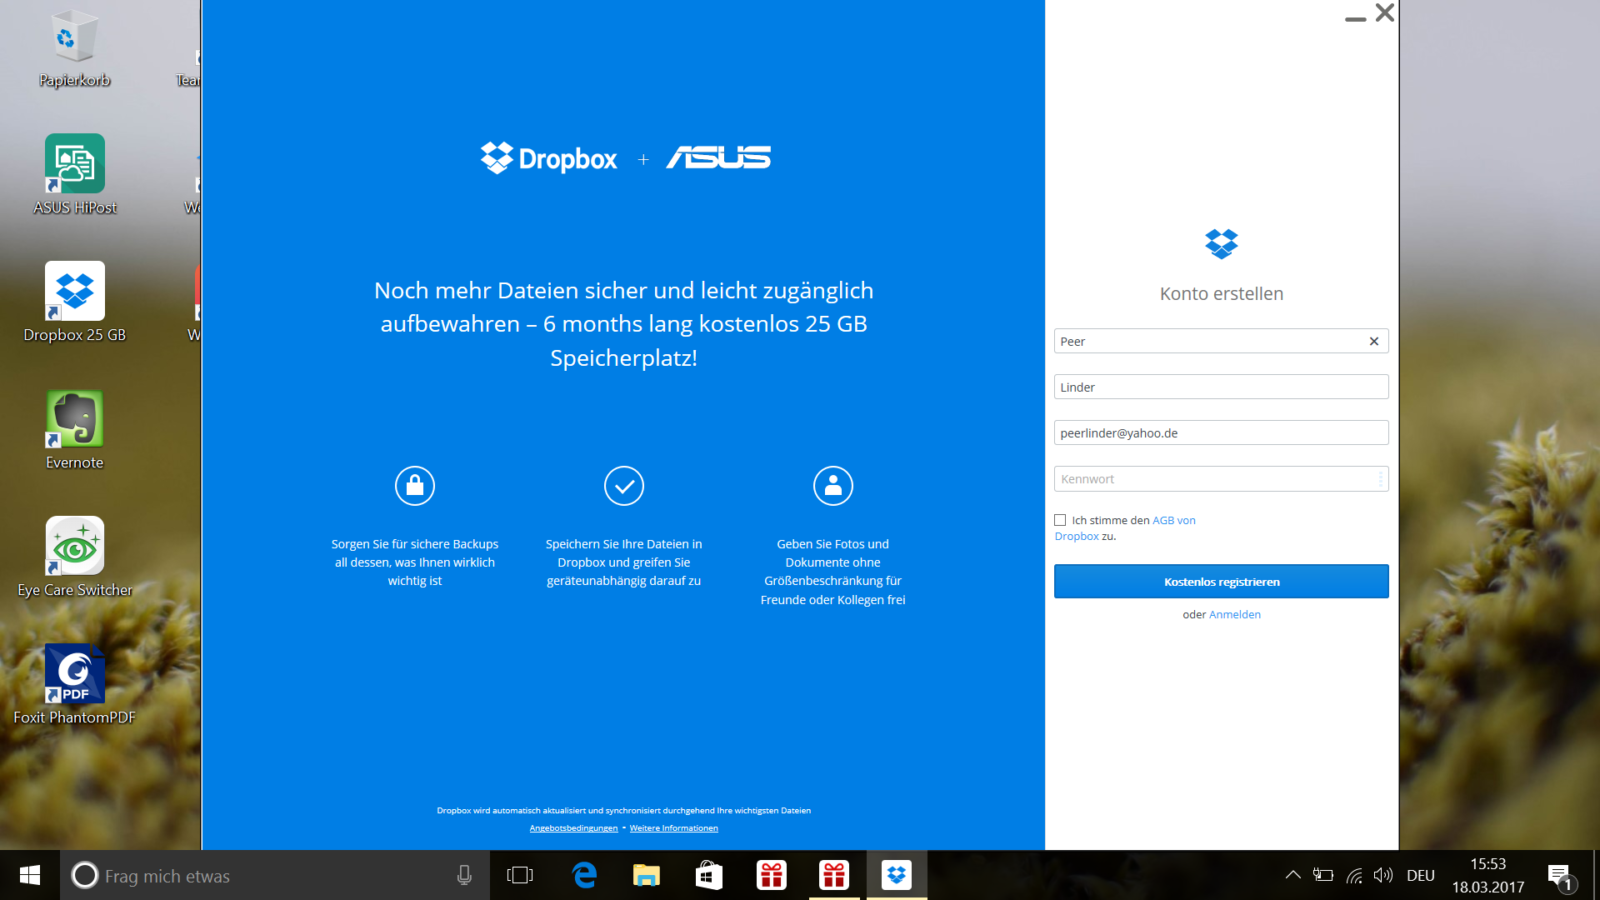Open ASUS HiPost desktop icon
The height and width of the screenshot is (900, 1600).
point(75,165)
